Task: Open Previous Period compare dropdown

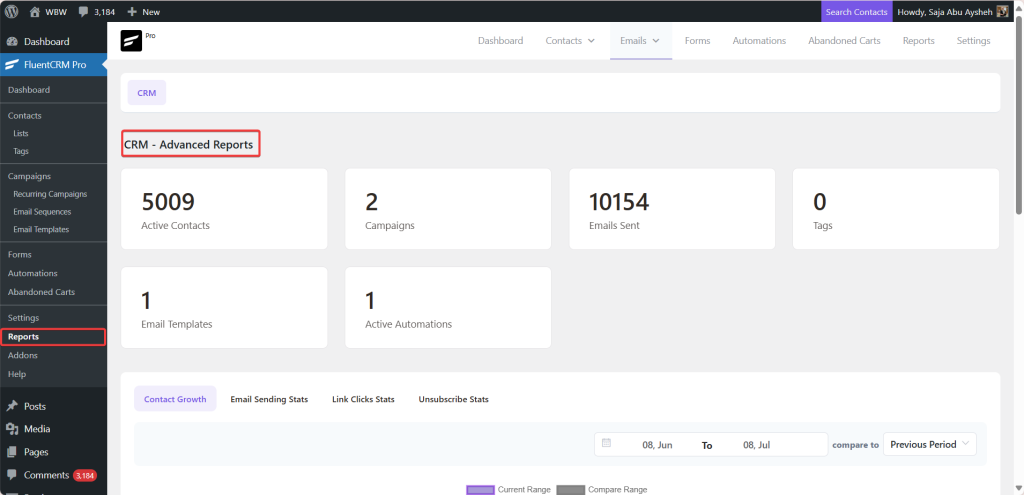Action: pyautogui.click(x=930, y=444)
